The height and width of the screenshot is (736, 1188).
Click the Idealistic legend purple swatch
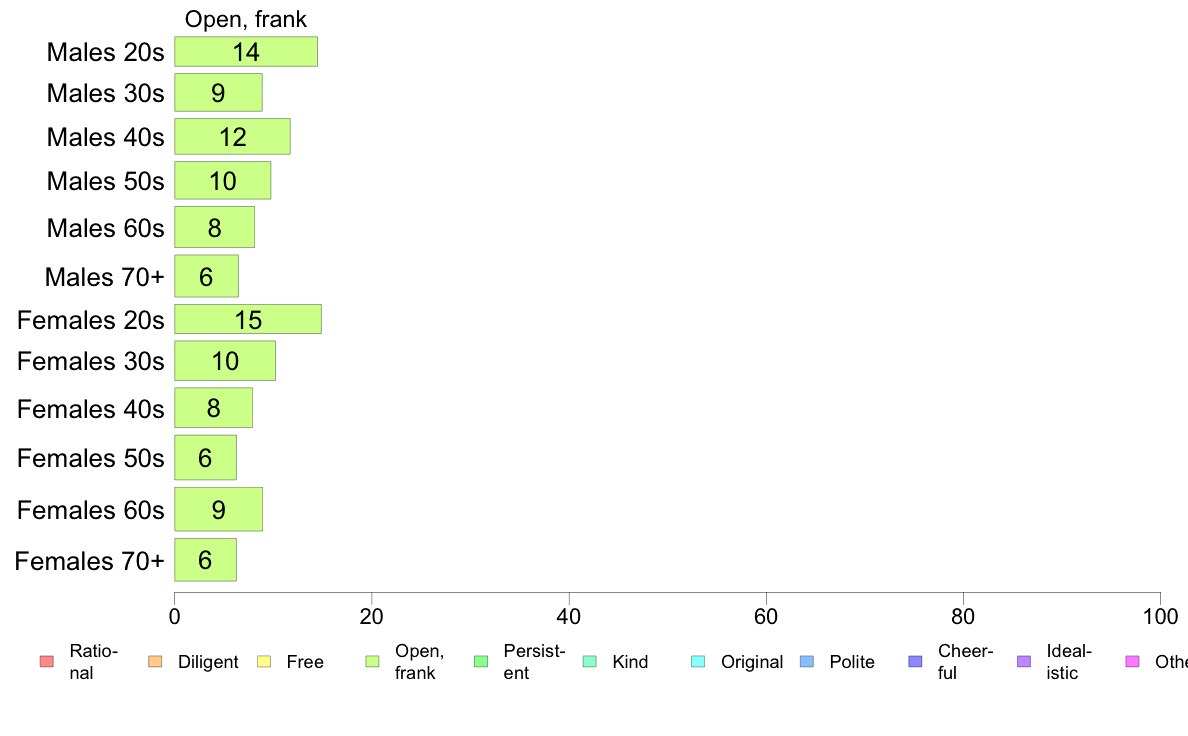(1024, 662)
